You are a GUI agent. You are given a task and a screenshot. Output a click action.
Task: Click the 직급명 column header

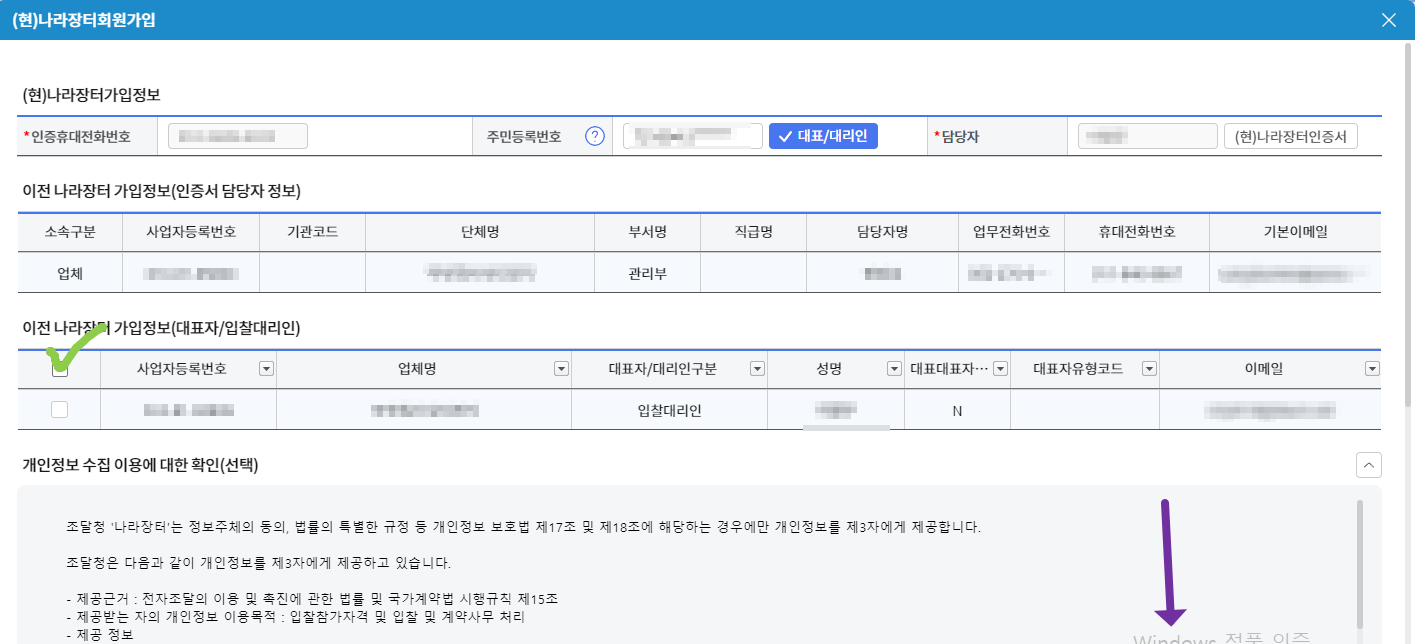pos(754,232)
